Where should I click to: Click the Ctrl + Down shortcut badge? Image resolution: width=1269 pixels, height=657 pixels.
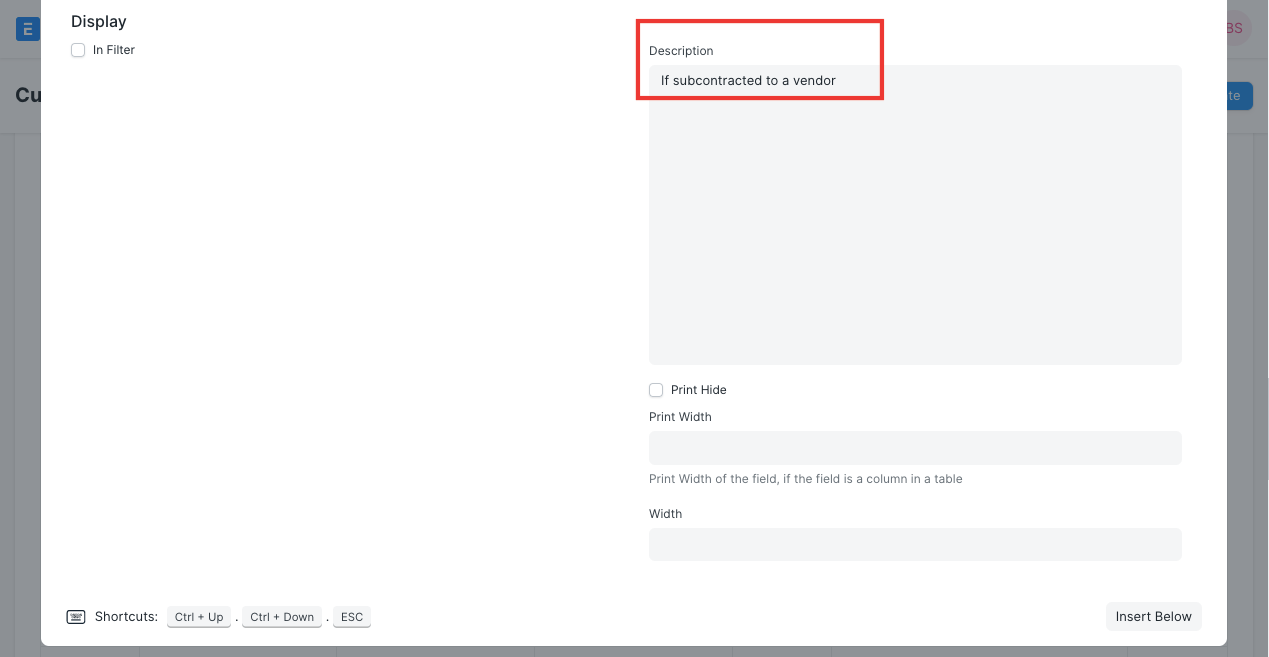tap(281, 616)
